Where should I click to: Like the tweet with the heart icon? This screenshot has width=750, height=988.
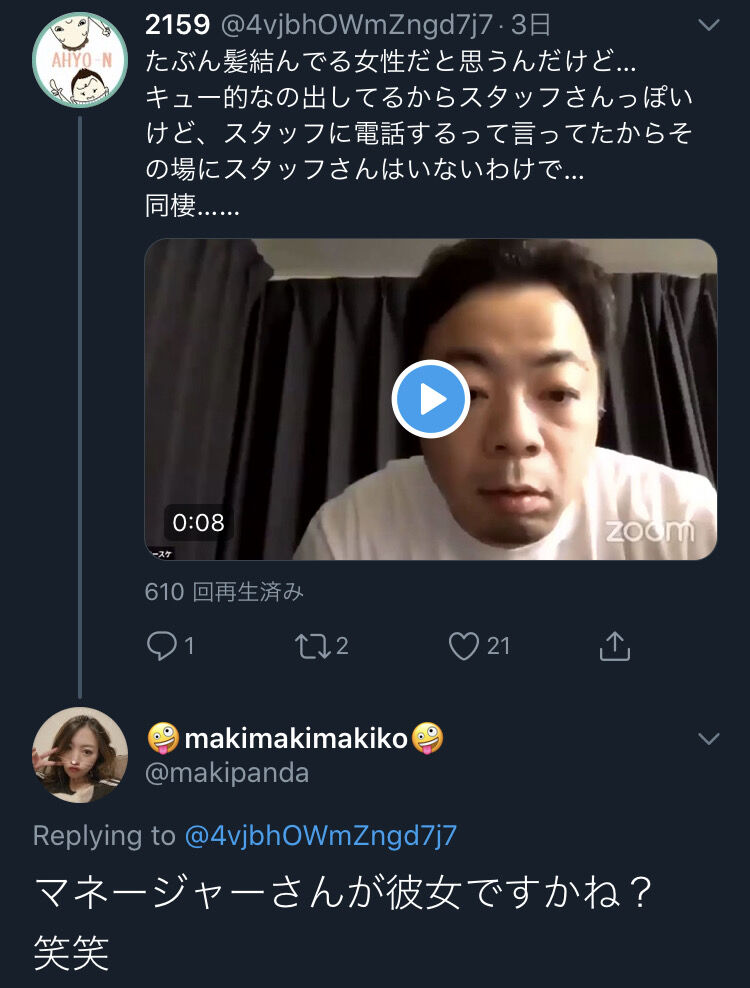point(463,647)
